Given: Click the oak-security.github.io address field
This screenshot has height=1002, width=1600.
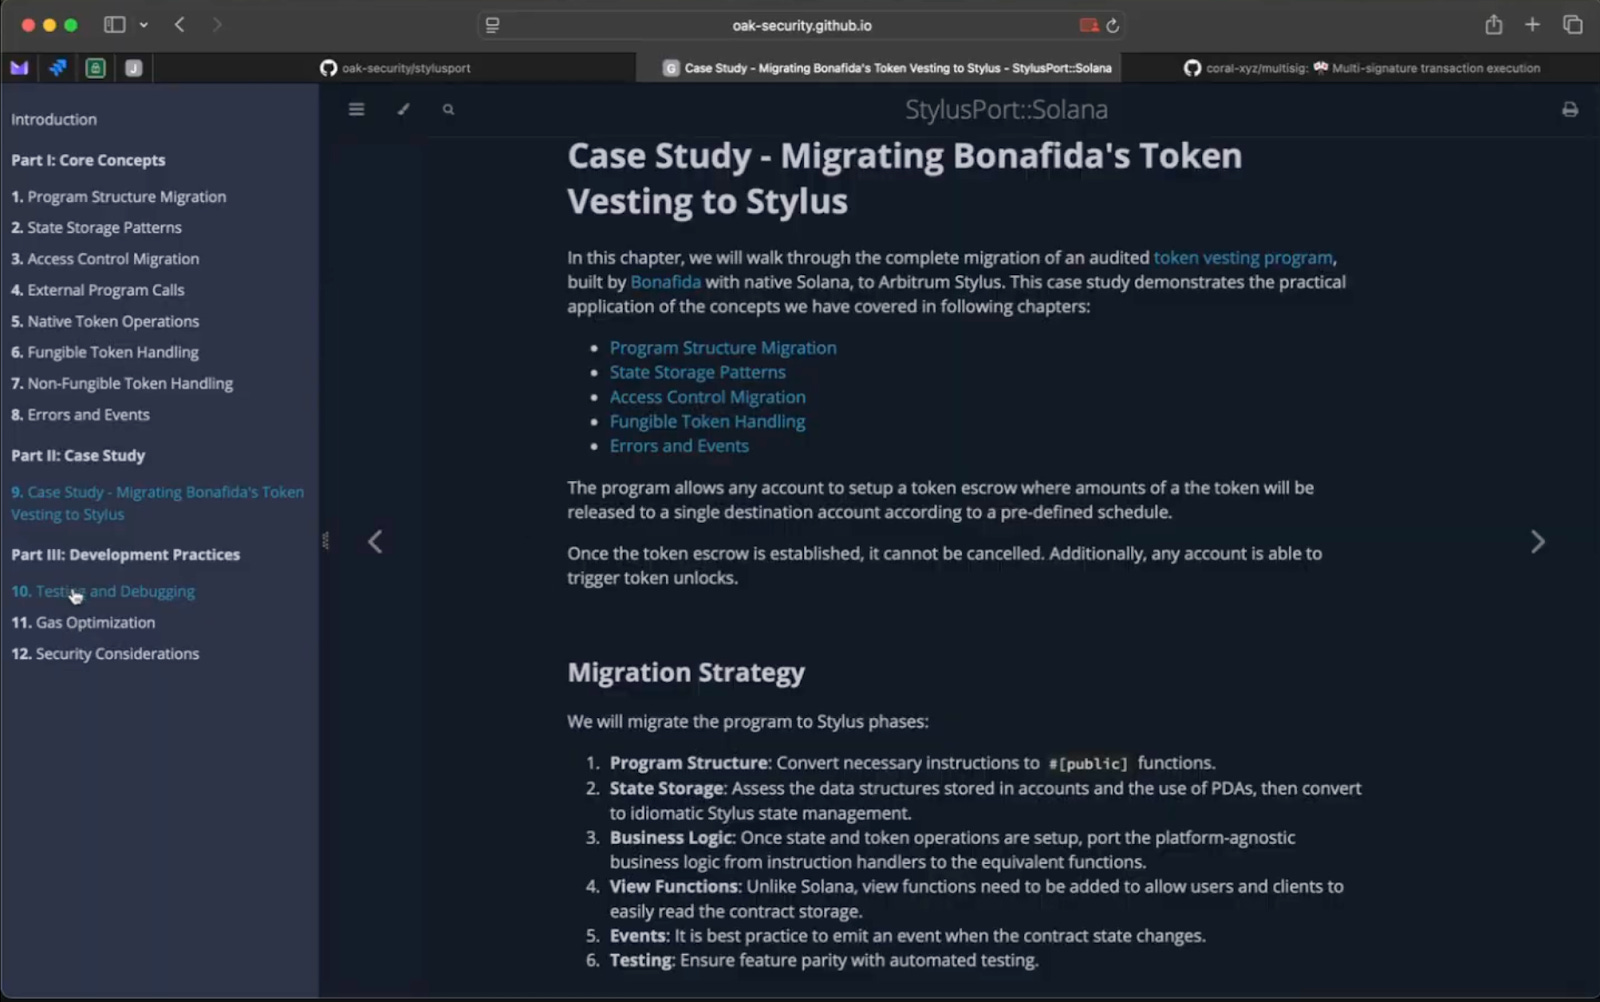Looking at the screenshot, I should (802, 26).
